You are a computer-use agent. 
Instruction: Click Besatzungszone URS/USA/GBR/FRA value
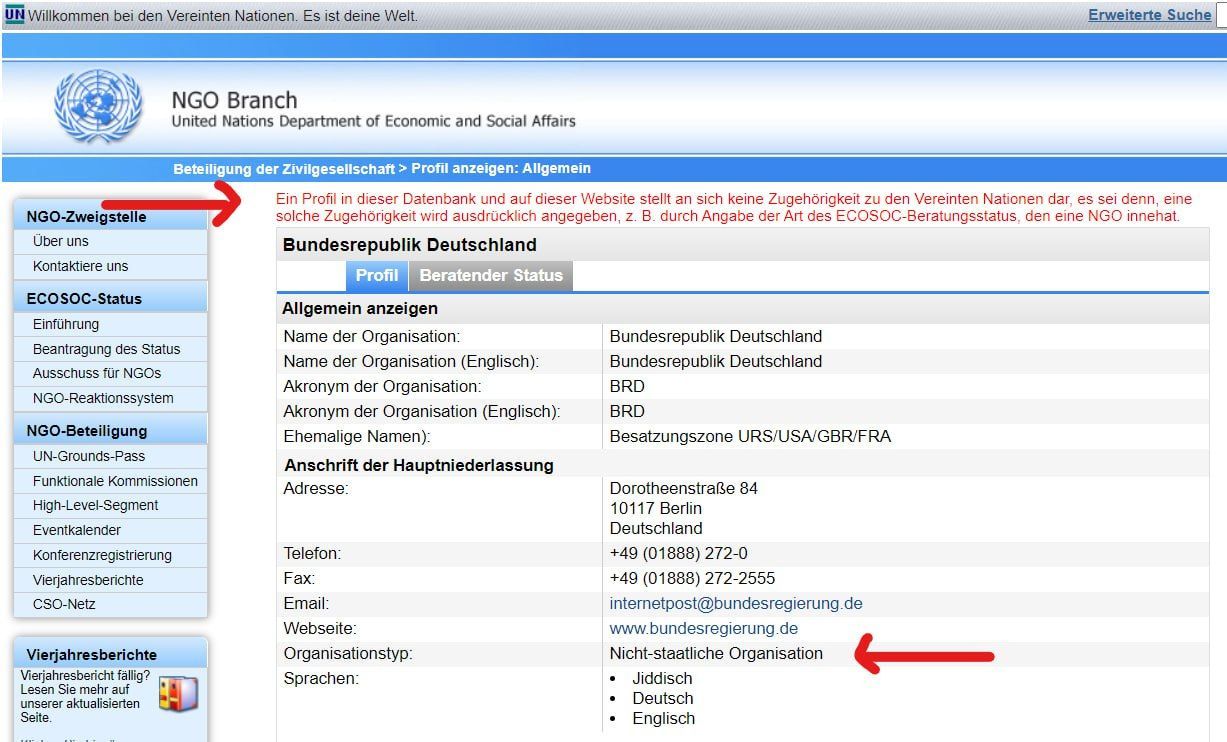(750, 436)
